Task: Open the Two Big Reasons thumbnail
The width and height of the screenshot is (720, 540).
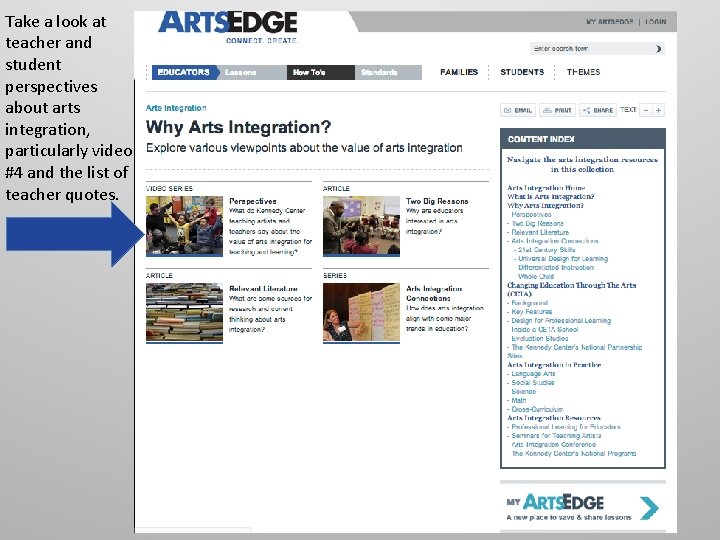Action: coord(361,226)
